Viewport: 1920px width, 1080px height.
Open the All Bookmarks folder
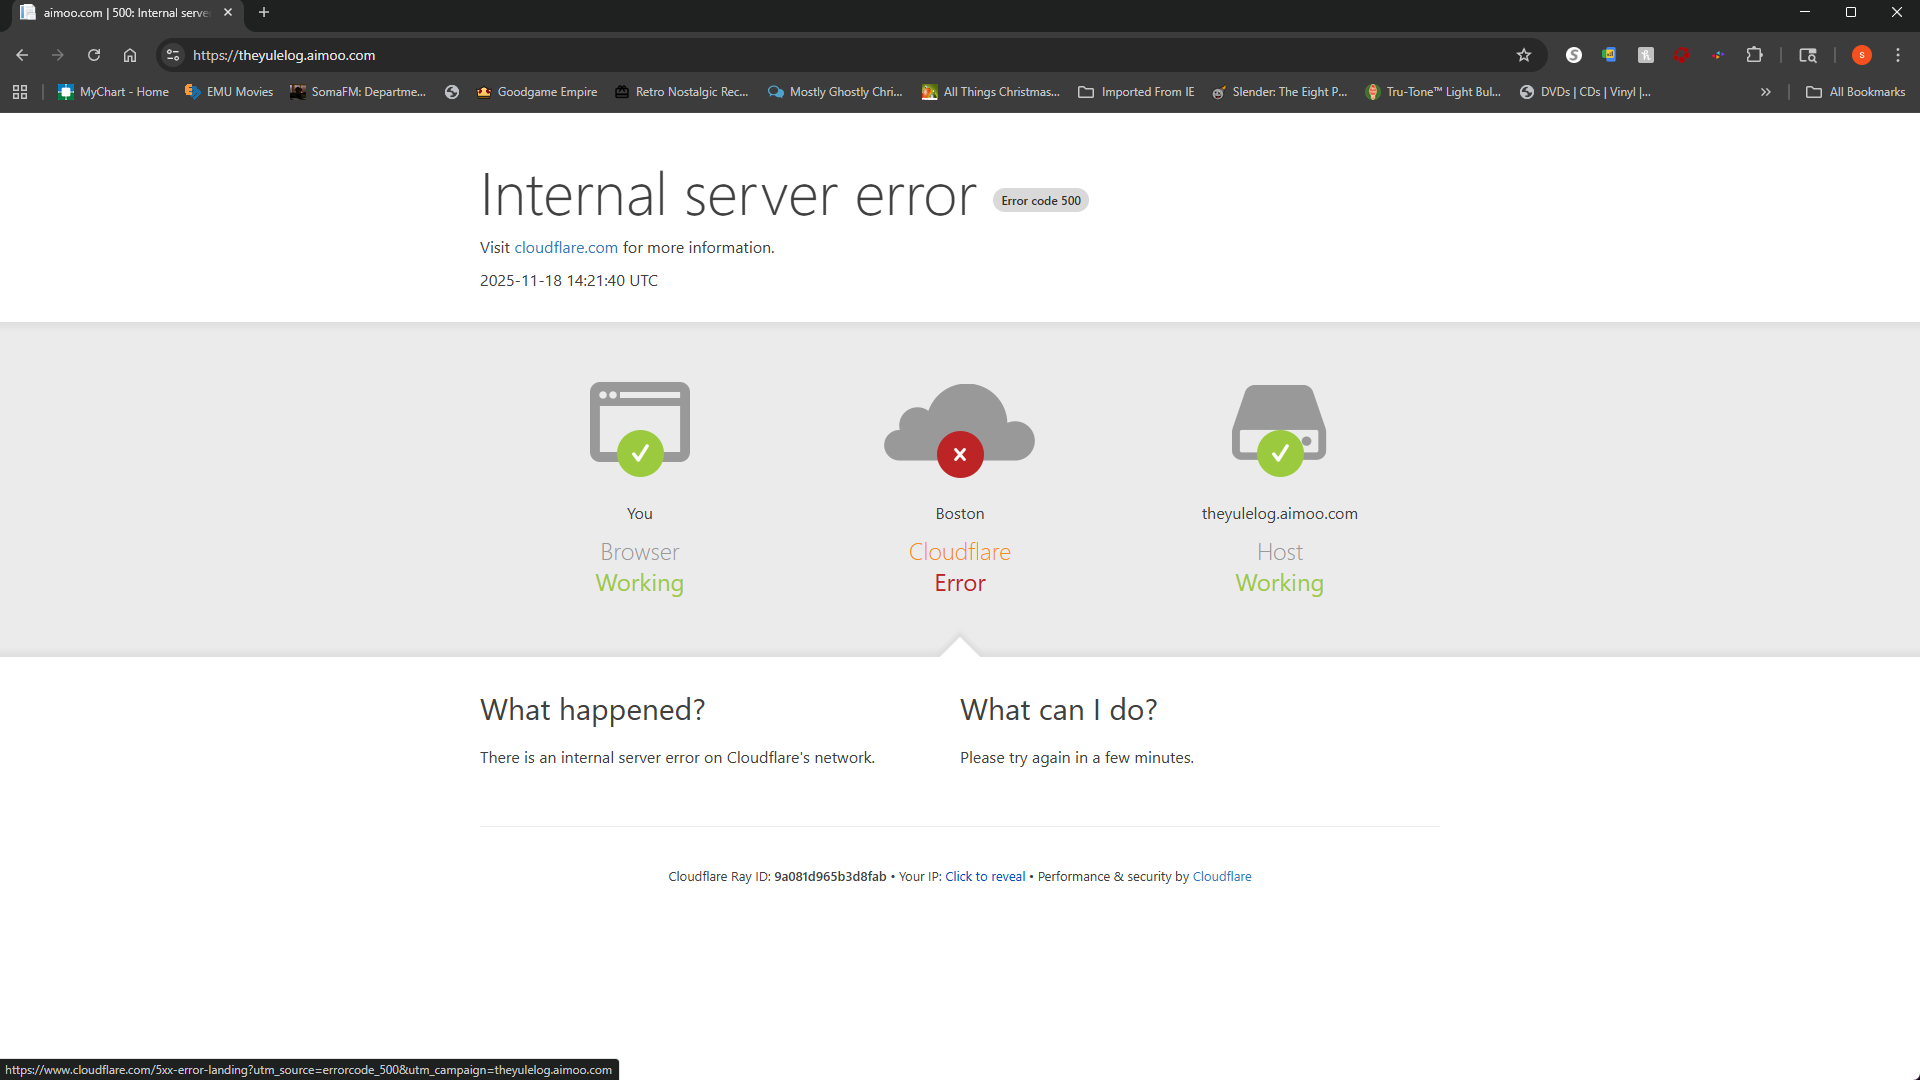[x=1856, y=92]
